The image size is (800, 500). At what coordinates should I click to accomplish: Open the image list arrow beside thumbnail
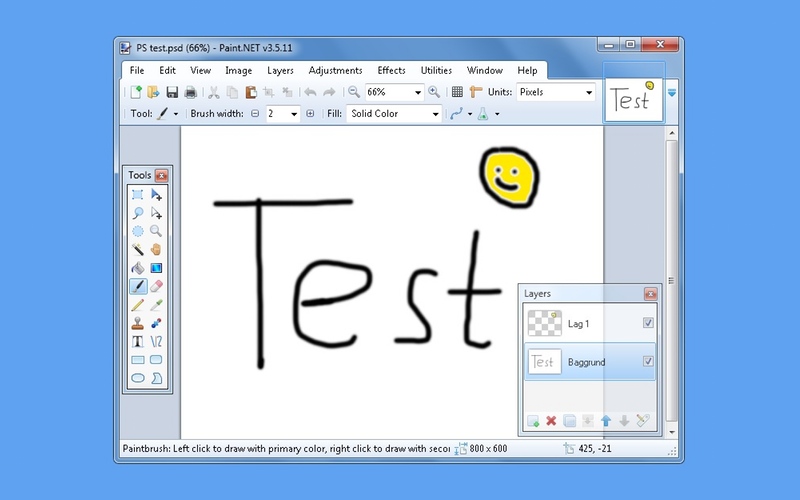tap(672, 93)
